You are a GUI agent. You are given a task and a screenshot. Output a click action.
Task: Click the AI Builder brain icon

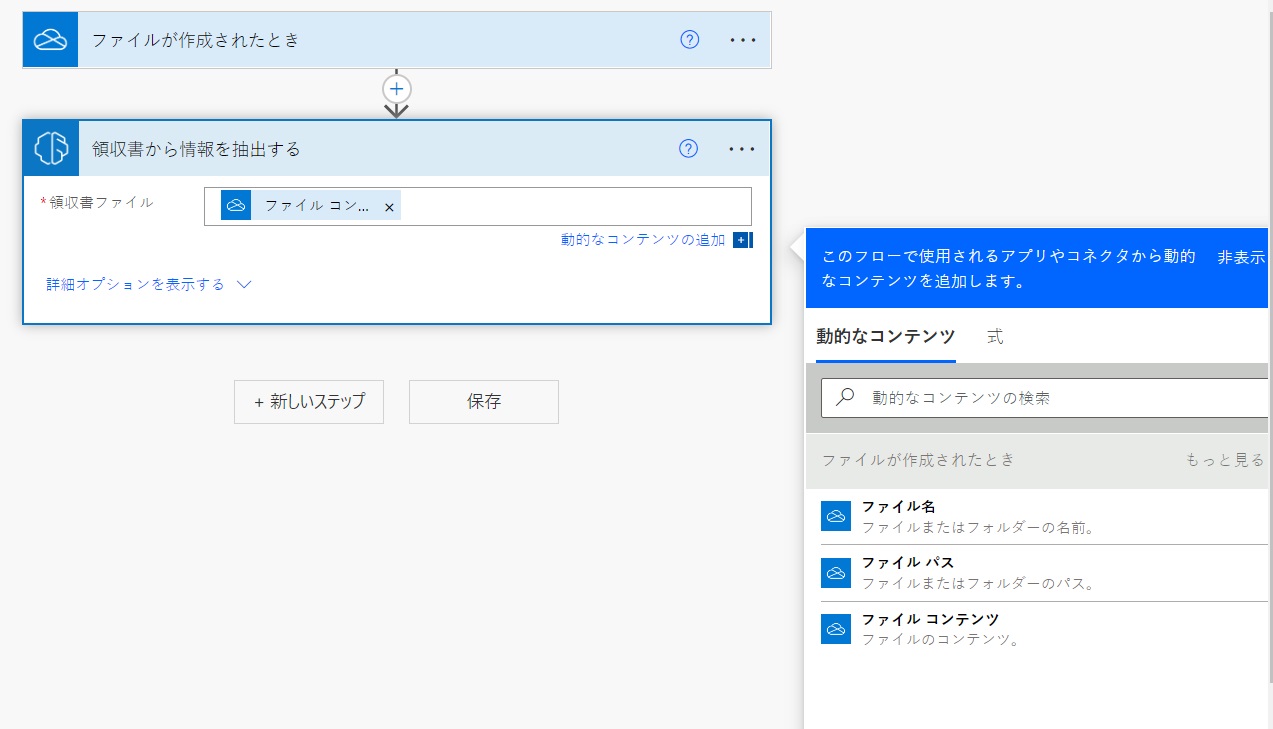pyautogui.click(x=50, y=149)
